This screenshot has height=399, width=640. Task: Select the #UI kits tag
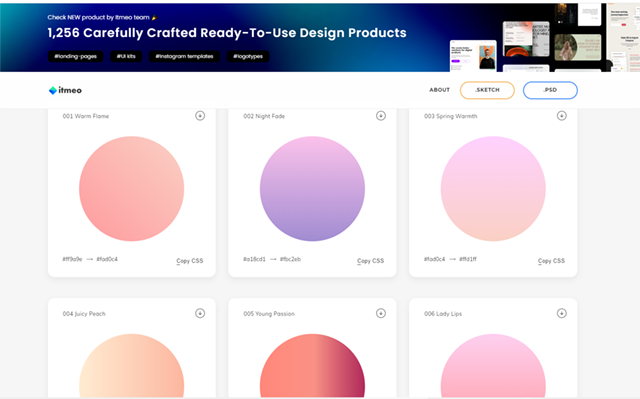coord(126,56)
